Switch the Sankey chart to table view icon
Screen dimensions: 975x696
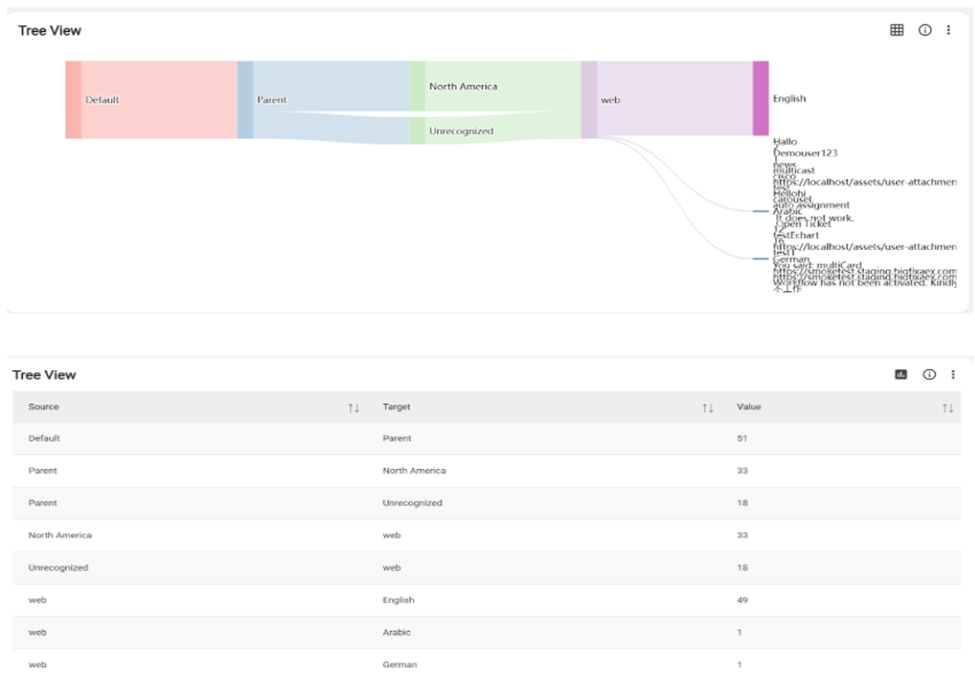896,30
